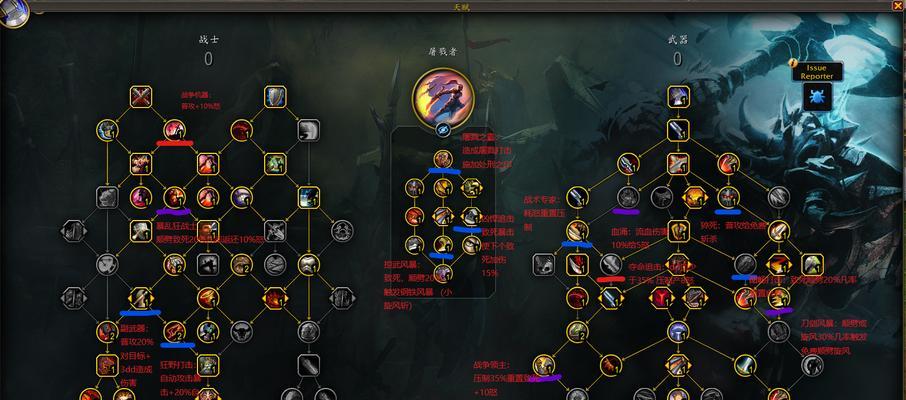The width and height of the screenshot is (906, 400).
Task: Select first 屠戮者 talent underlined in blue
Action: [443, 159]
